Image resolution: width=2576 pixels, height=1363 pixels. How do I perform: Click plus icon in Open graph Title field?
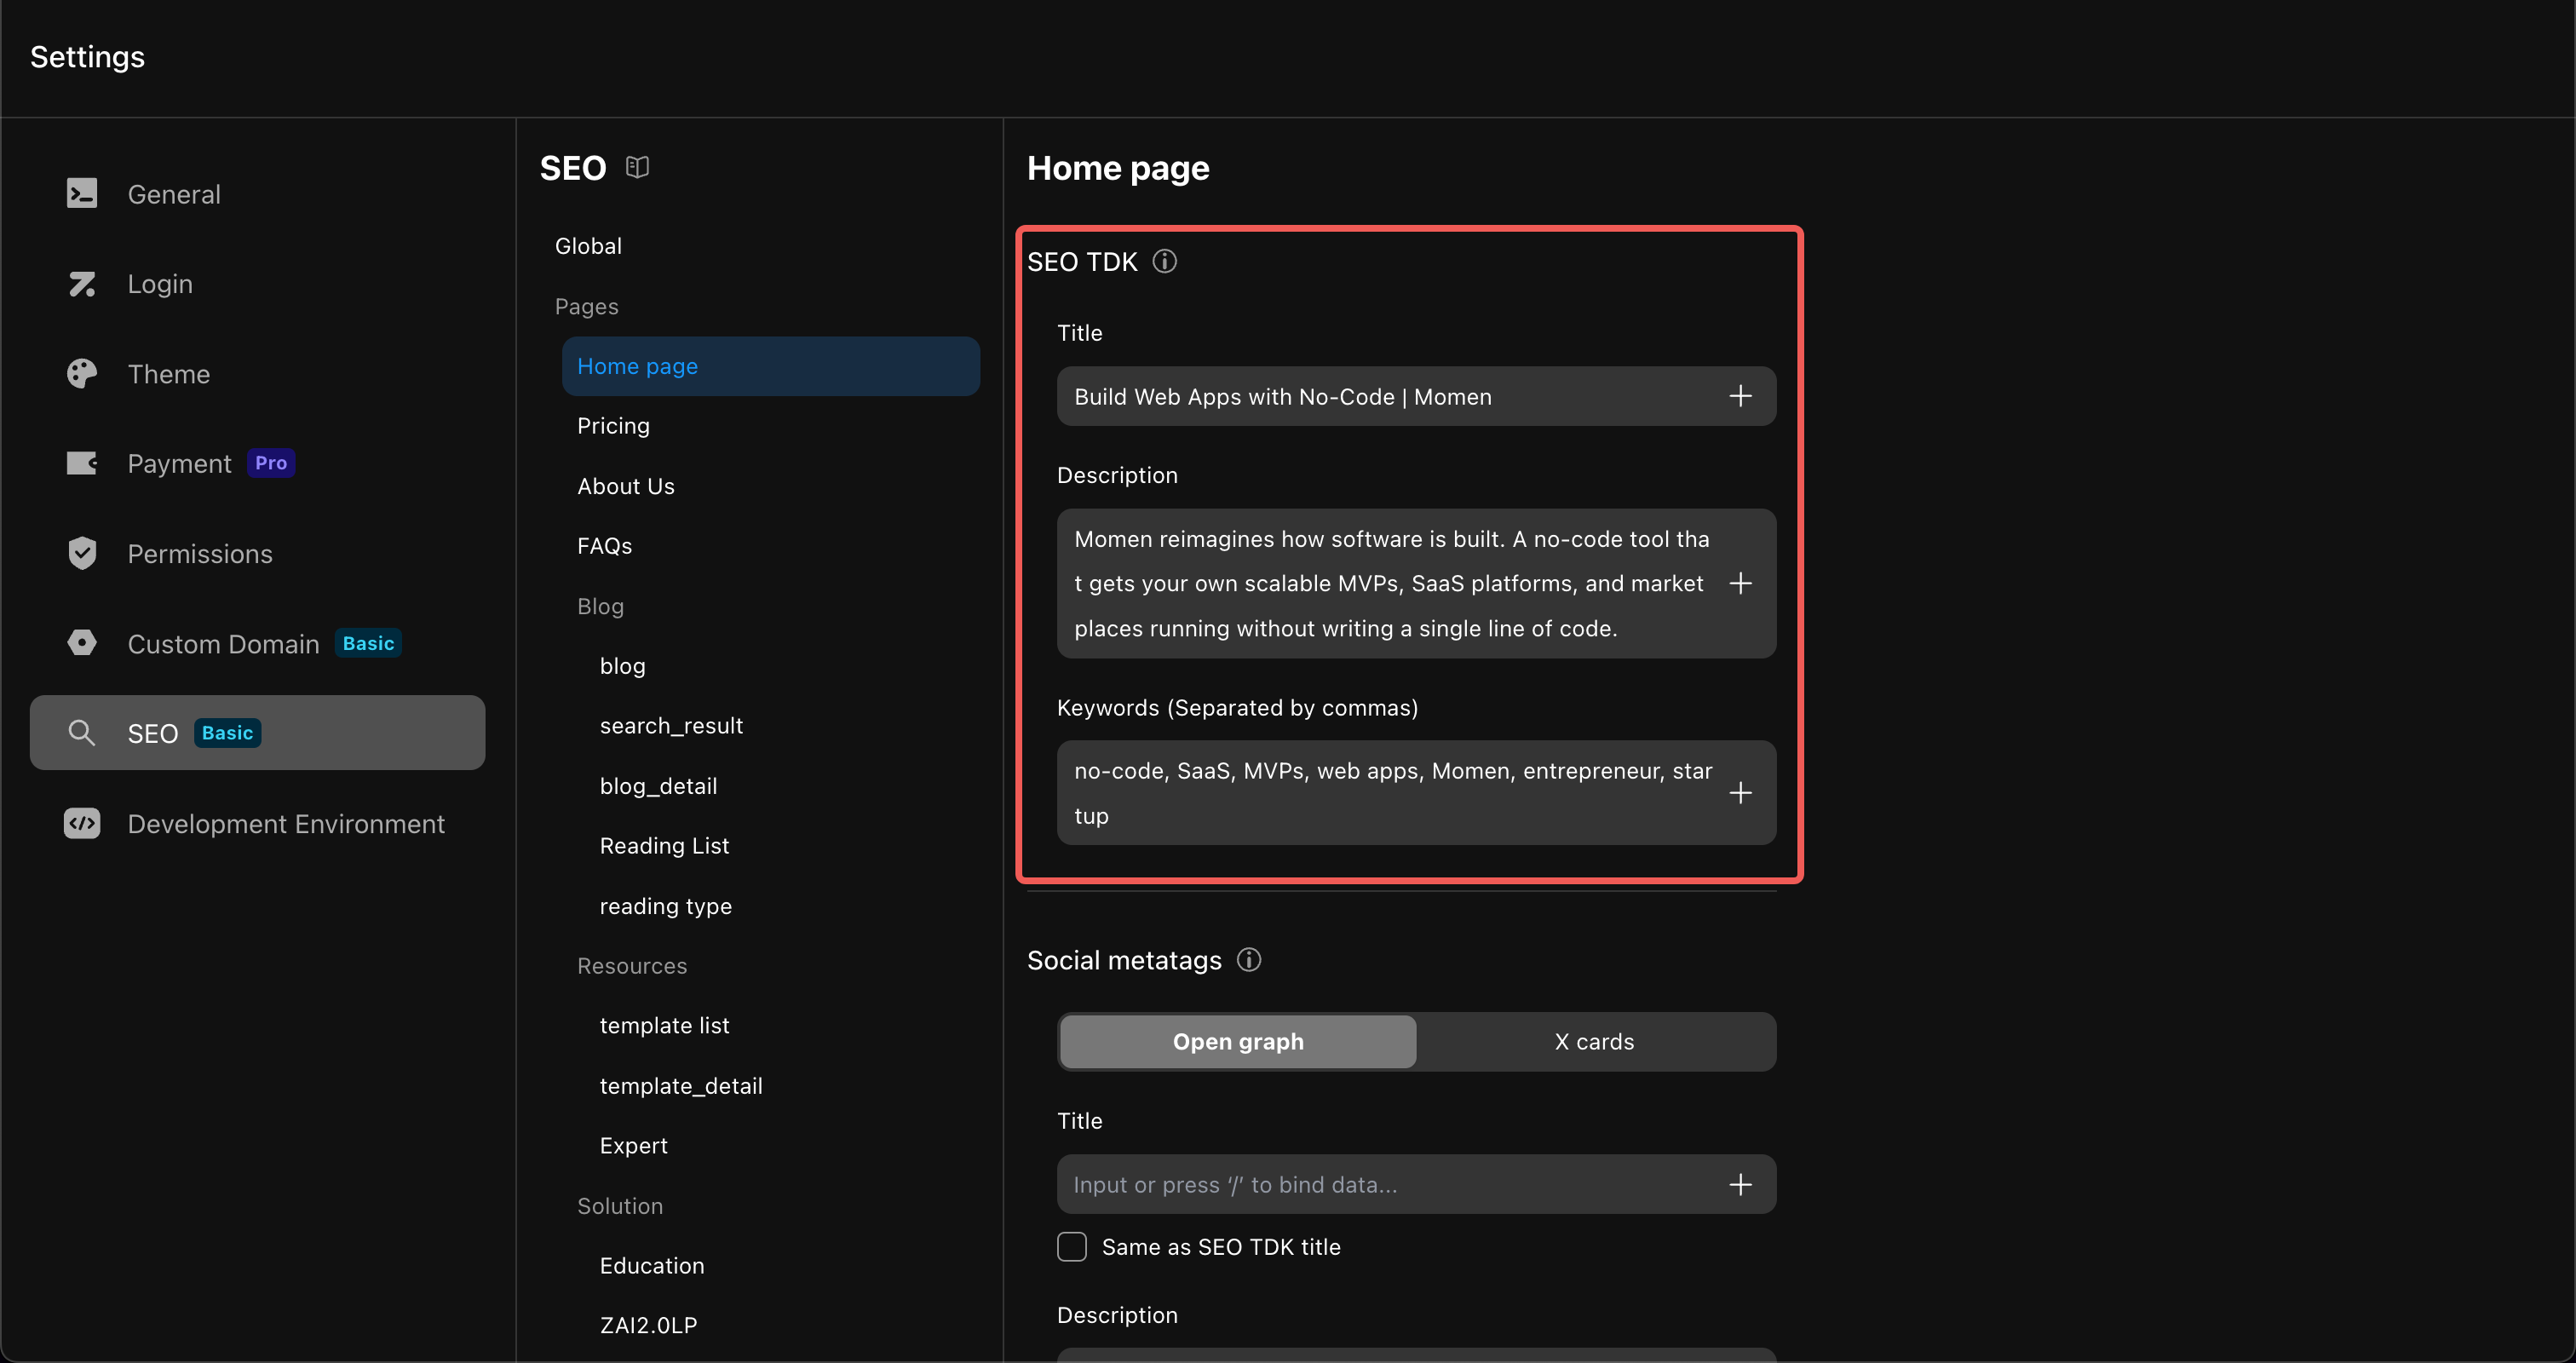click(1740, 1185)
